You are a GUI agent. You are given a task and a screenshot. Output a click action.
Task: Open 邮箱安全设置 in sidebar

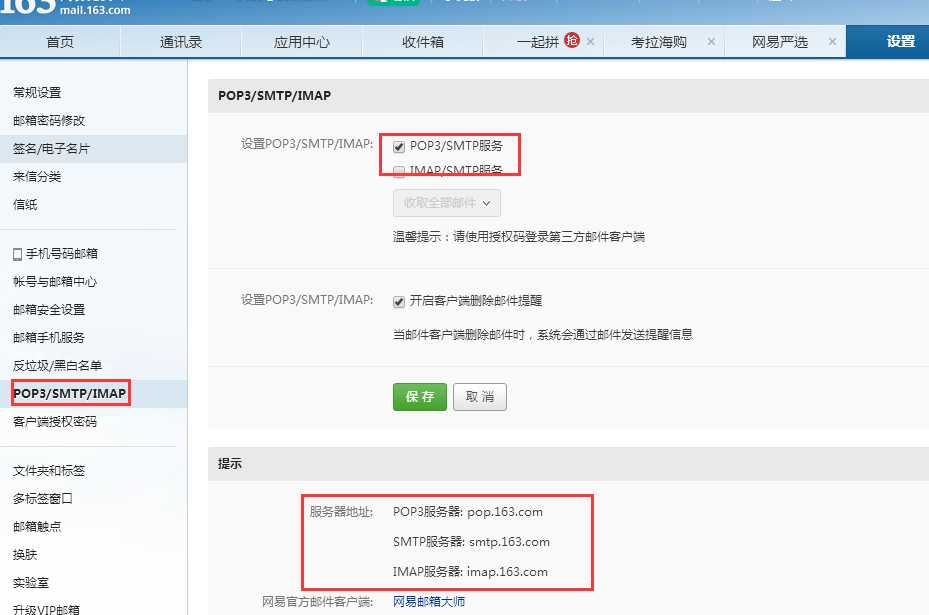[x=49, y=309]
